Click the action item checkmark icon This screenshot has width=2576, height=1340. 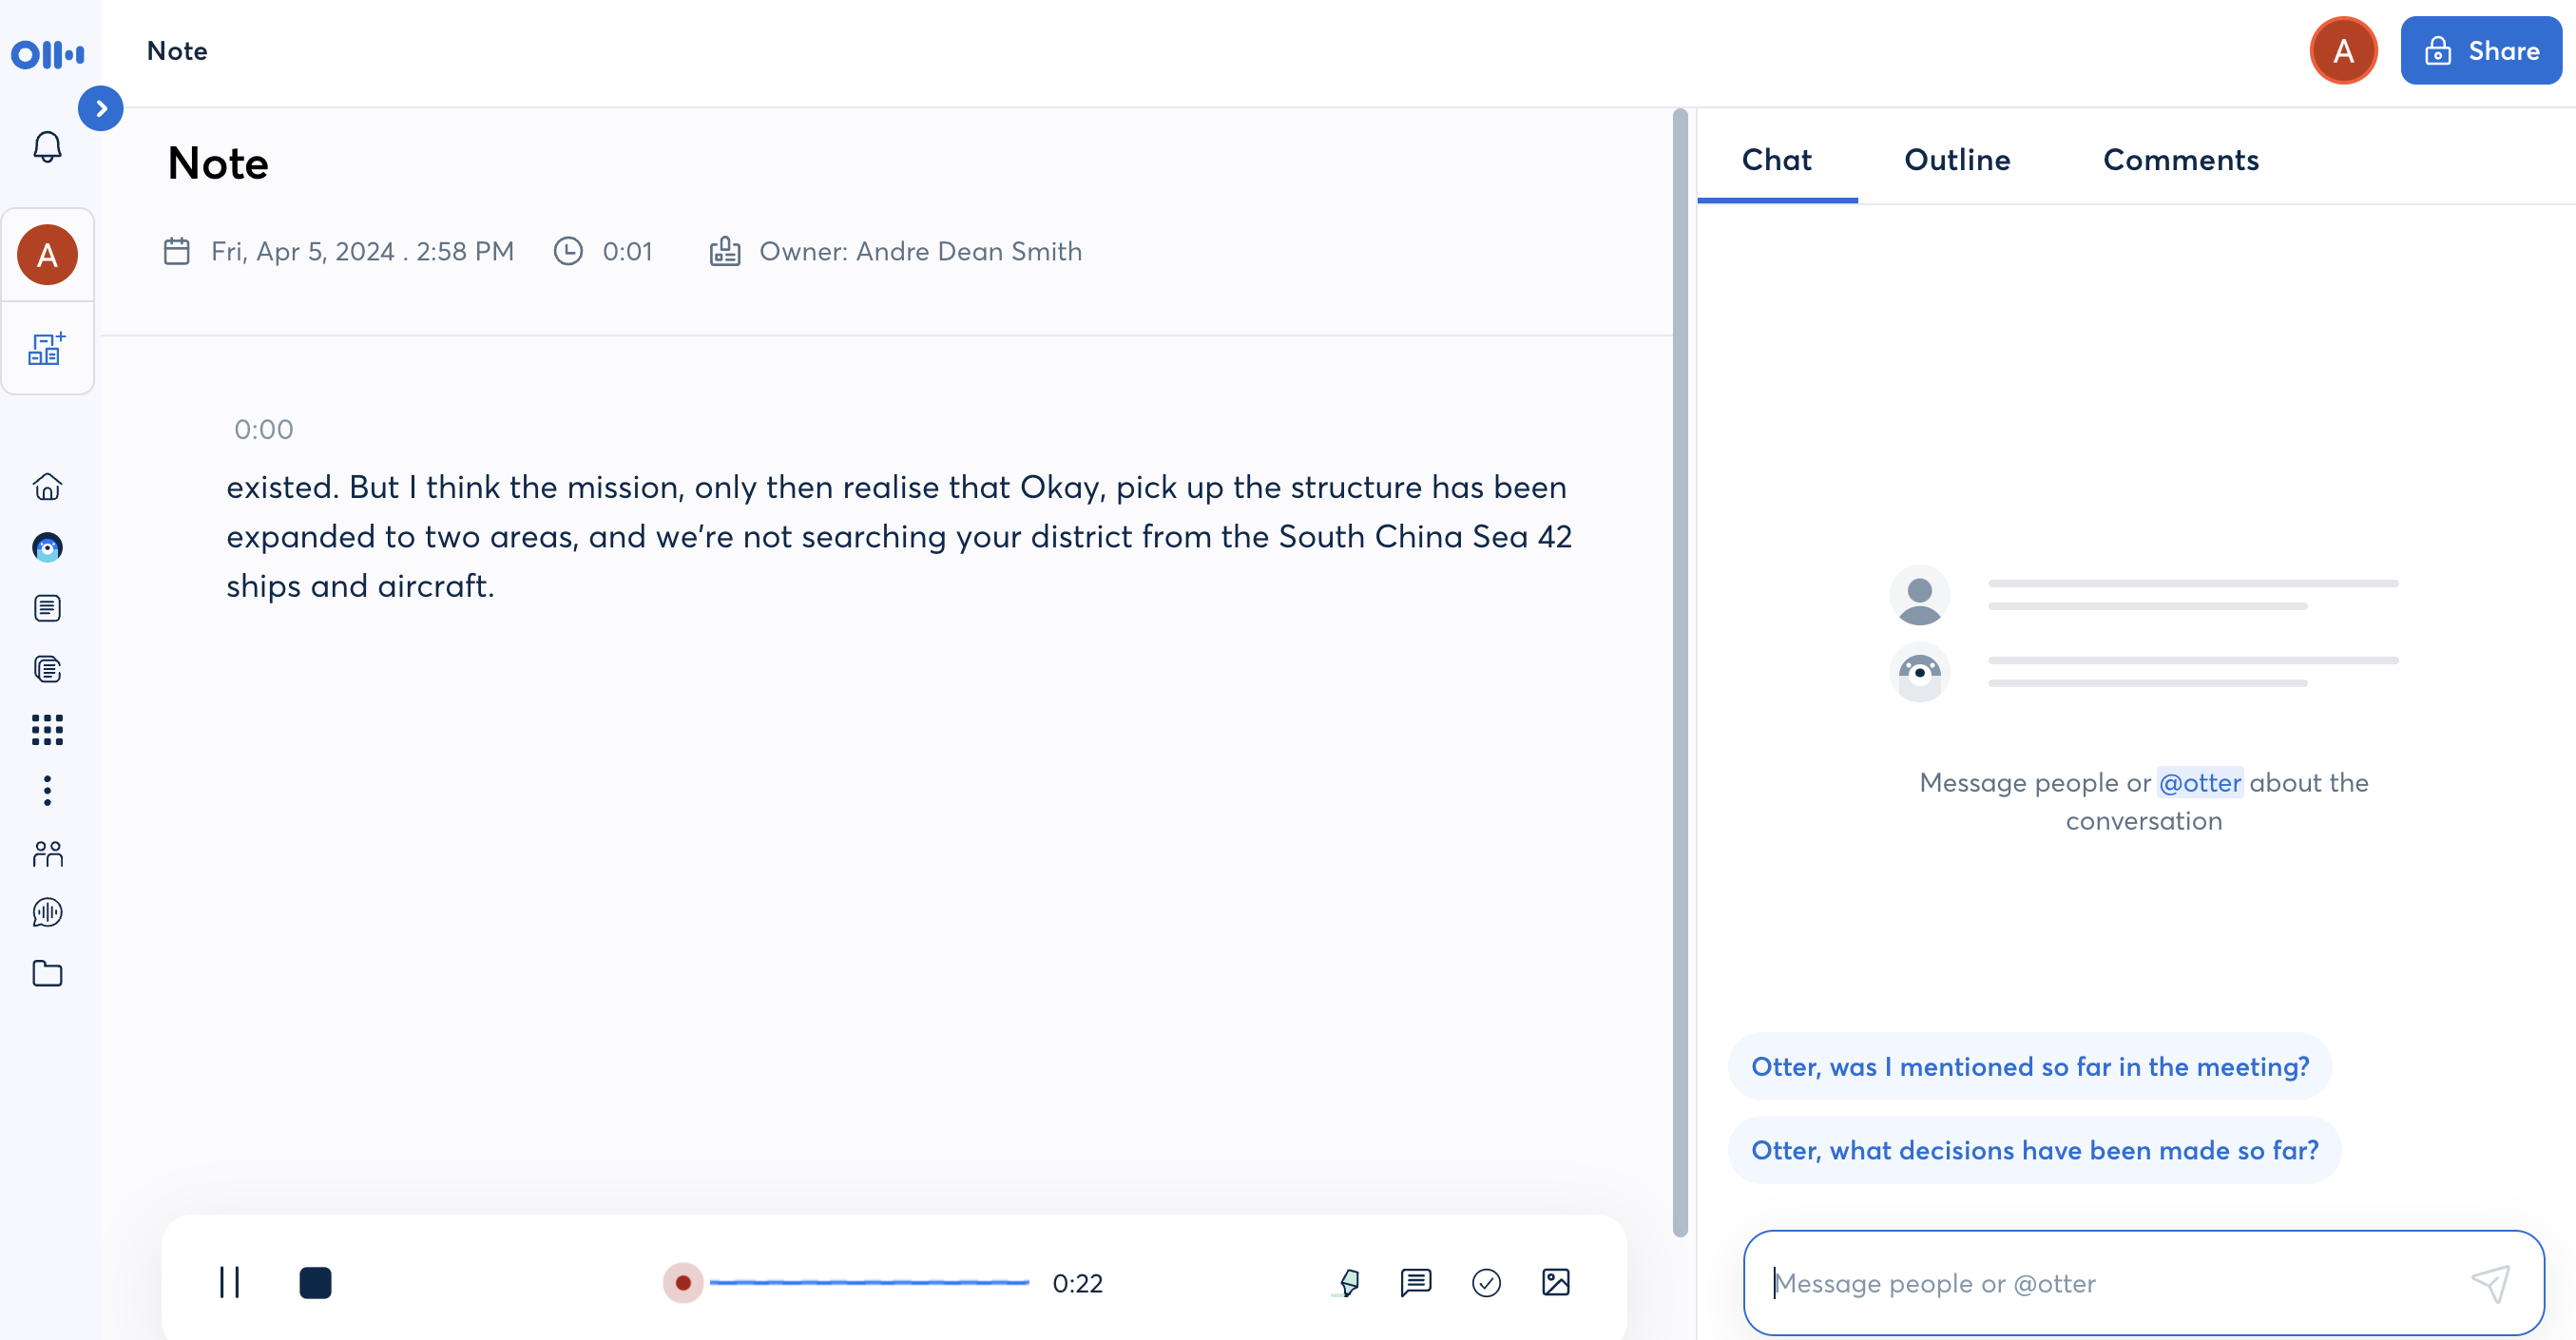1486,1282
